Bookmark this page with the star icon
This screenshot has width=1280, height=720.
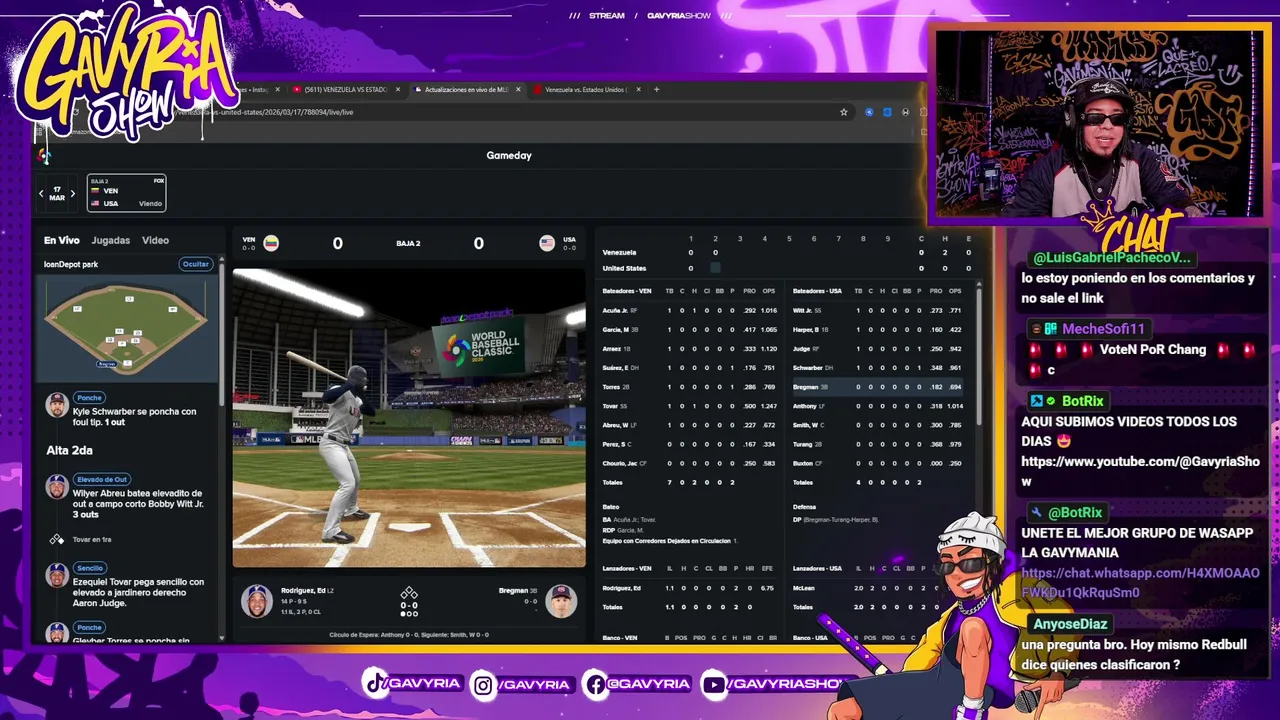(844, 112)
